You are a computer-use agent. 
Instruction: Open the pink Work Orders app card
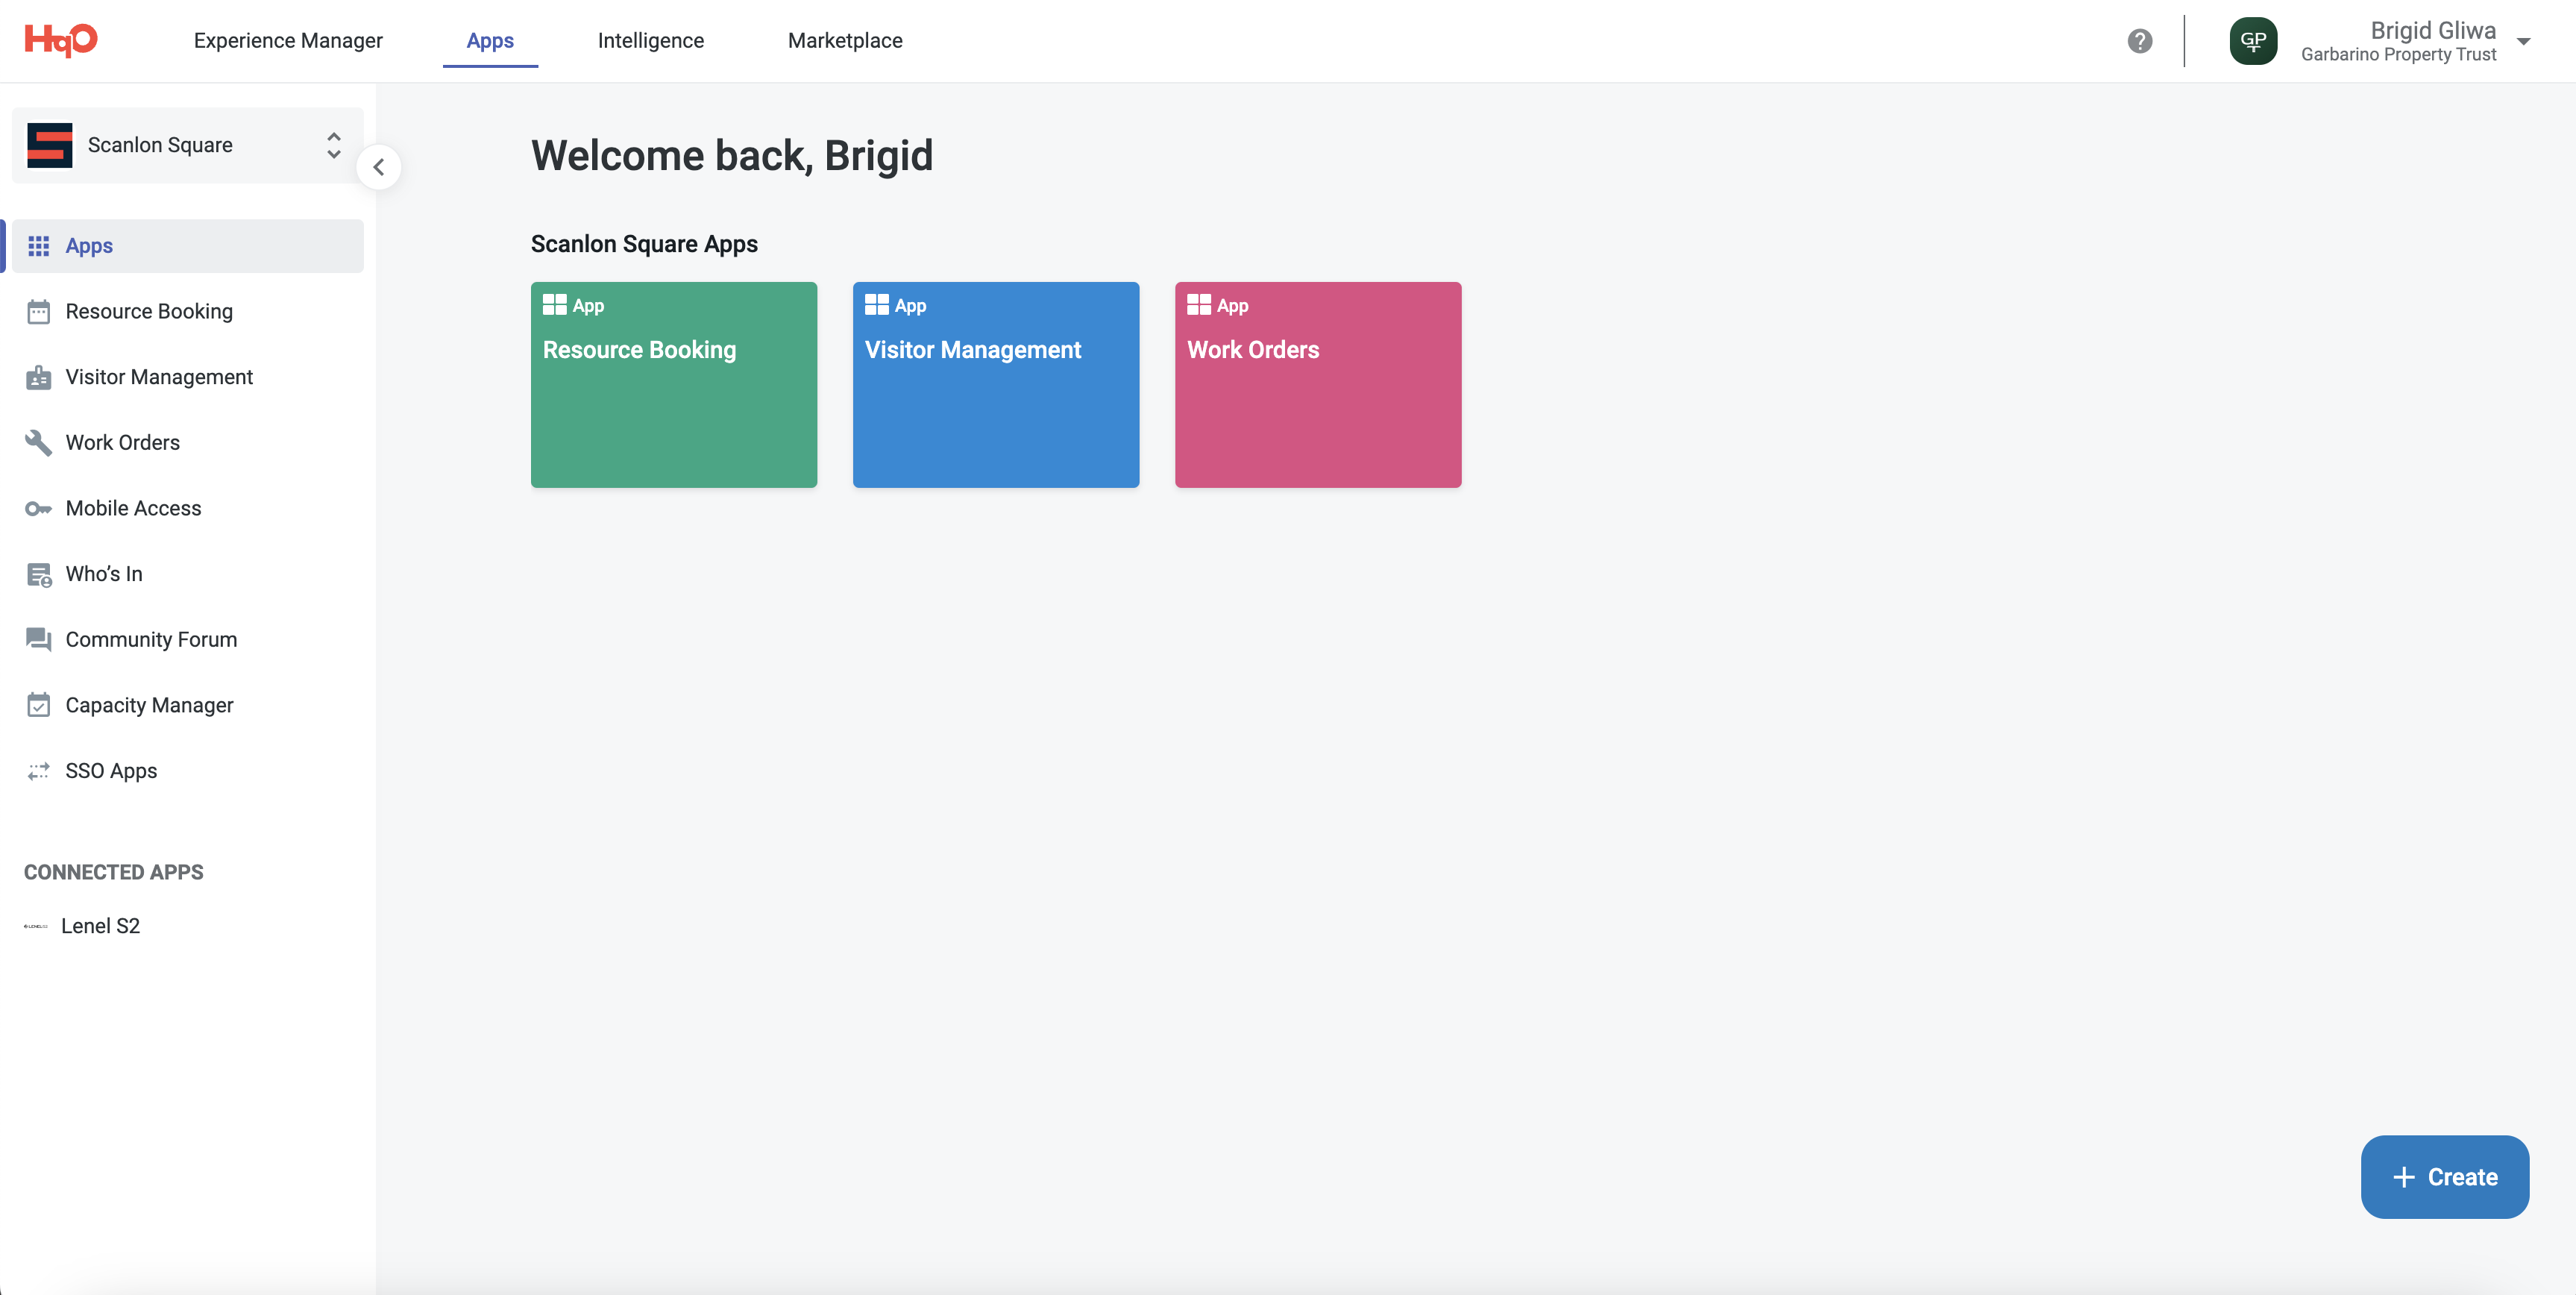coord(1317,385)
